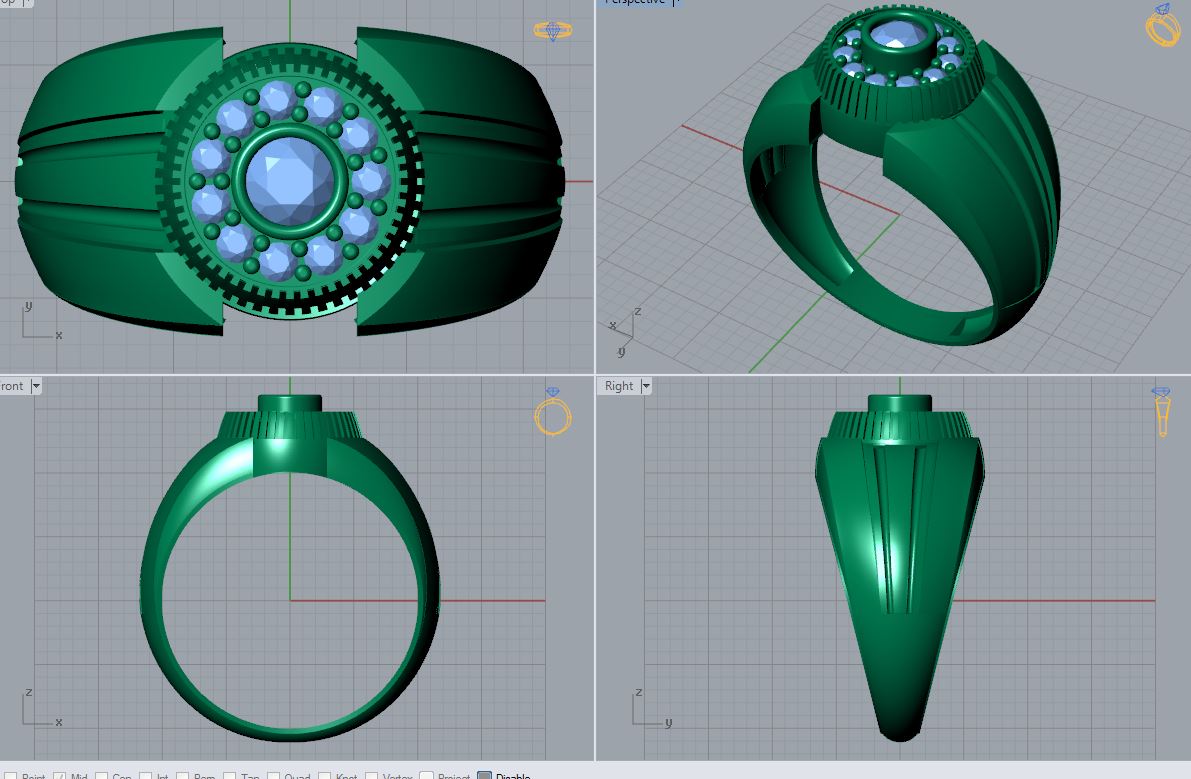
Task: Enable the Tan object snap checkbox
Action: pyautogui.click(x=229, y=776)
